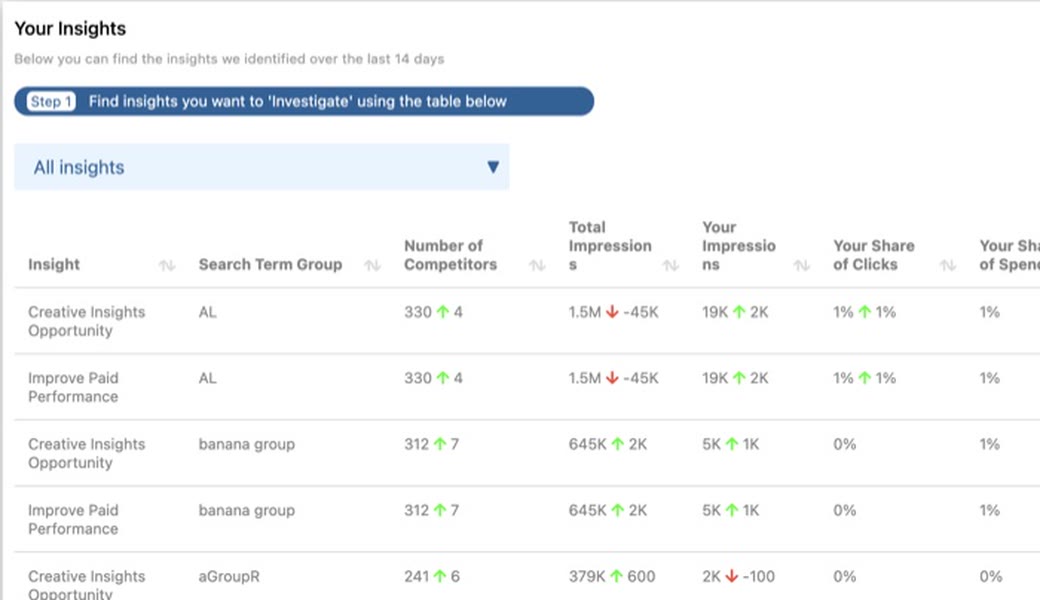
Task: Click 1% share of clicks in Improve Paid AL row
Action: (x=843, y=379)
